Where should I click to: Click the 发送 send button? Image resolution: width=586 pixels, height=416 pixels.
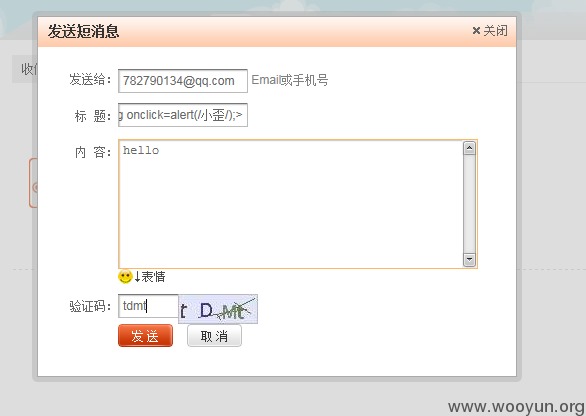click(145, 336)
